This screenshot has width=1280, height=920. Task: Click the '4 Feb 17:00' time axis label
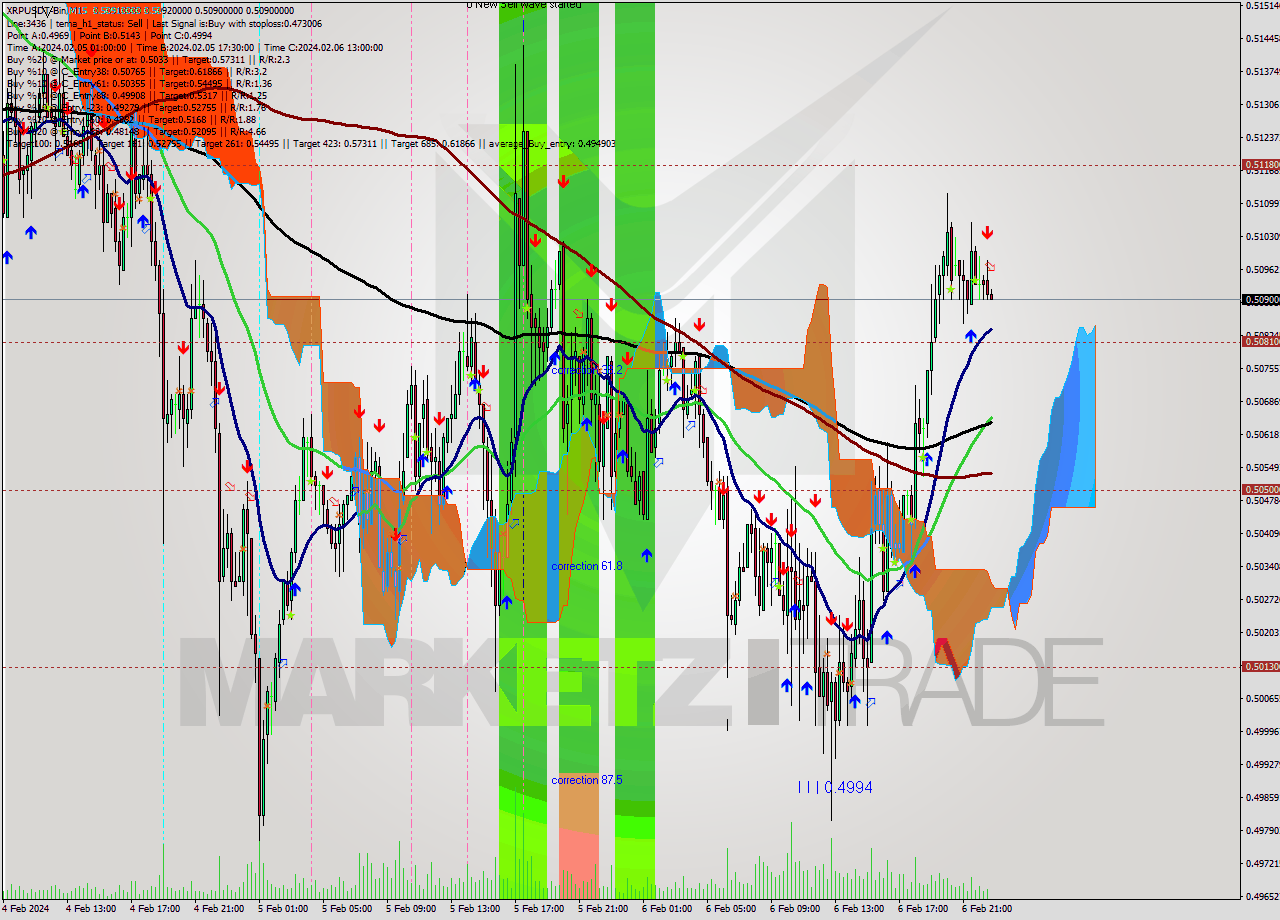(x=155, y=909)
